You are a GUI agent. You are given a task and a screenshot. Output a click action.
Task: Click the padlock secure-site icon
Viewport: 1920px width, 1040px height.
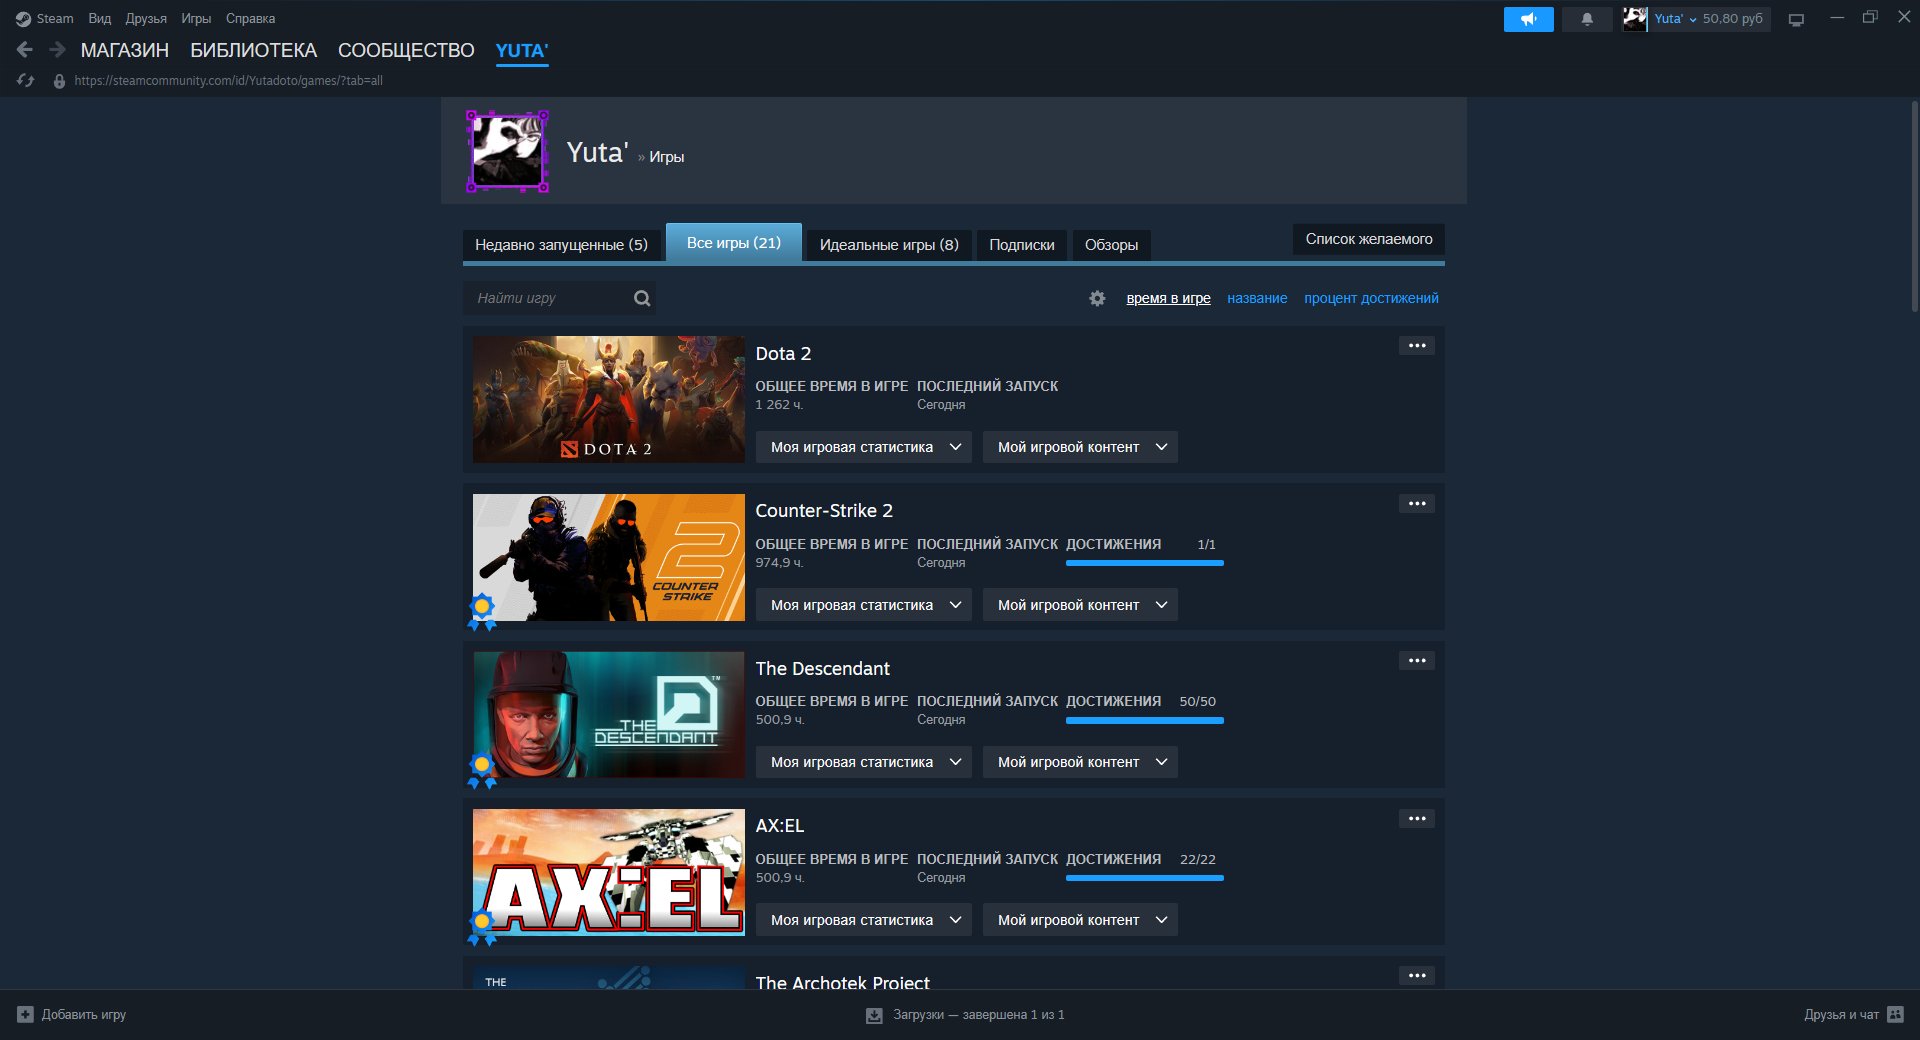click(59, 81)
